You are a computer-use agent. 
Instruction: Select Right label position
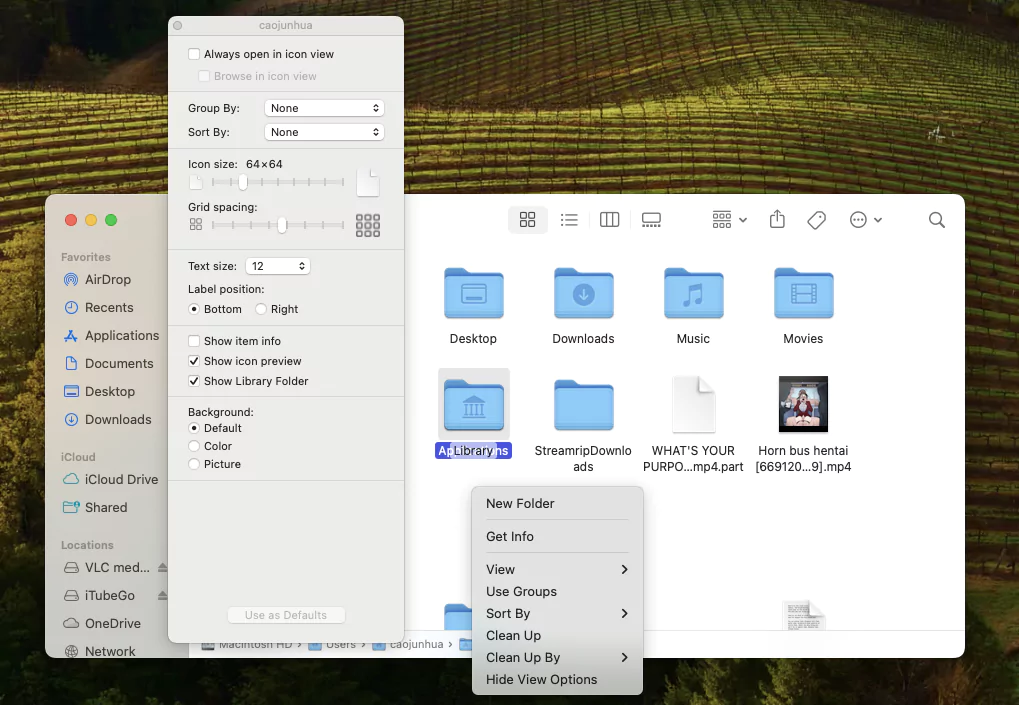pos(260,309)
